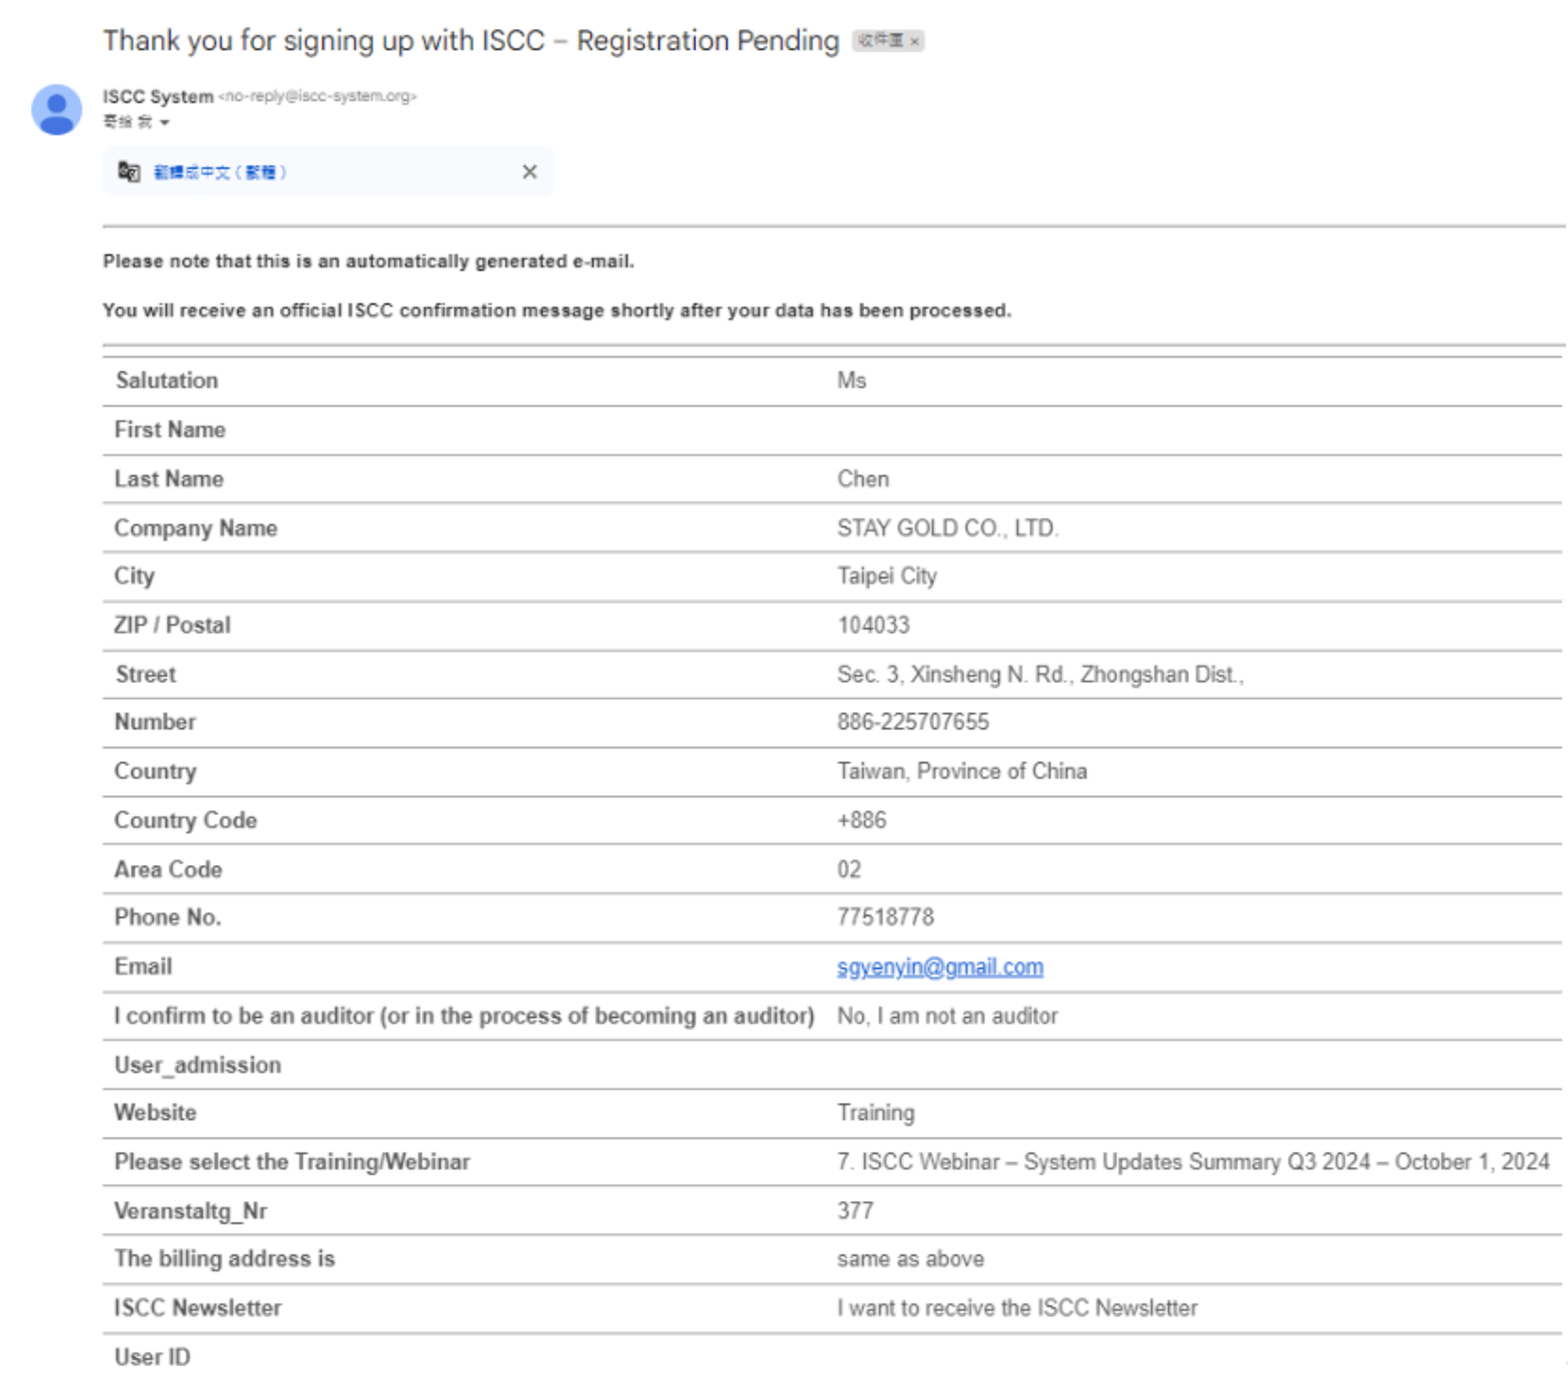Select country value Taiwan, Province of China
Viewport: 1568px width, 1386px height.
tap(962, 771)
